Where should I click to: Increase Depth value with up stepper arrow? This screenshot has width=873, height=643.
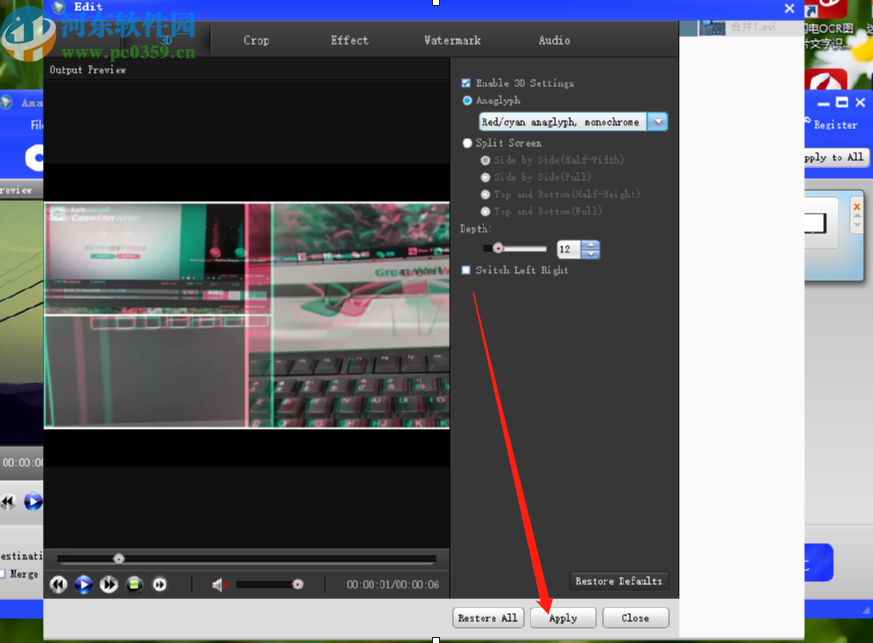coord(590,245)
